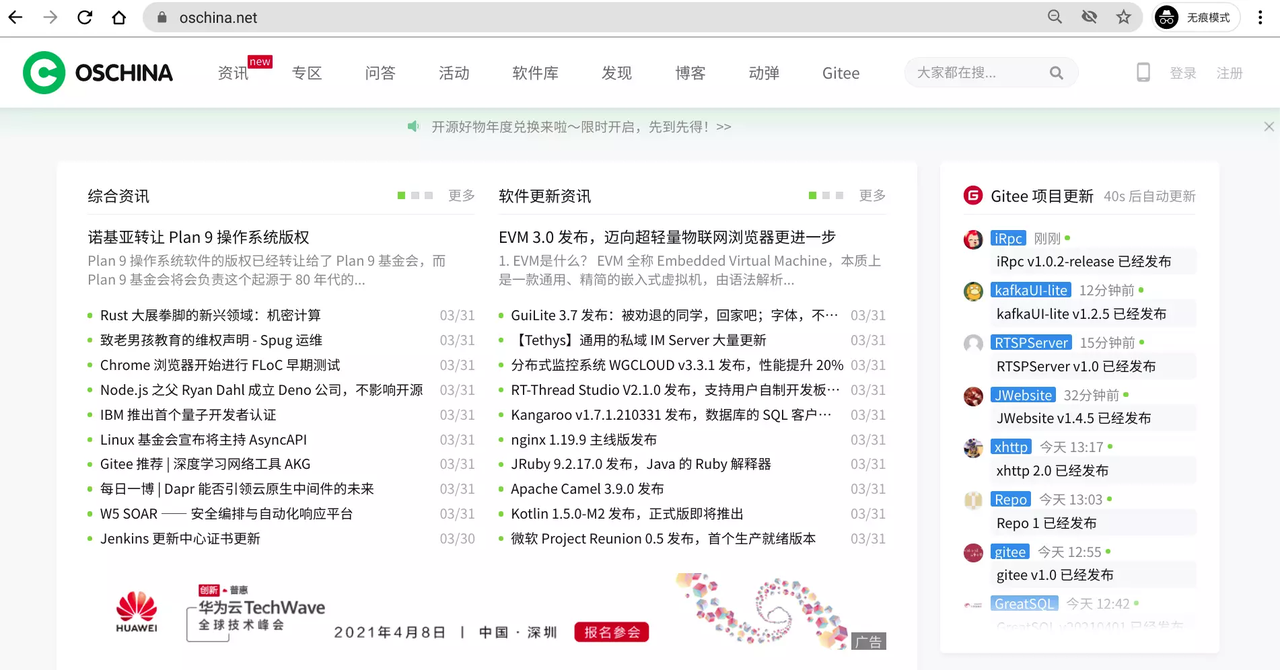Open article nginx 1.19.9 主线版发布

pyautogui.click(x=584, y=439)
